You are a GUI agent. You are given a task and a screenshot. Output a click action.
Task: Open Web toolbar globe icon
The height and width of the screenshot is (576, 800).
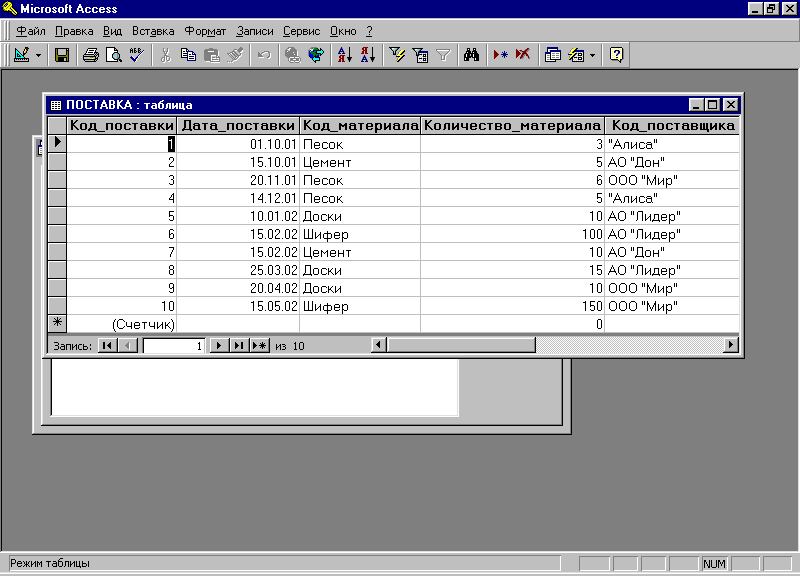[316, 55]
